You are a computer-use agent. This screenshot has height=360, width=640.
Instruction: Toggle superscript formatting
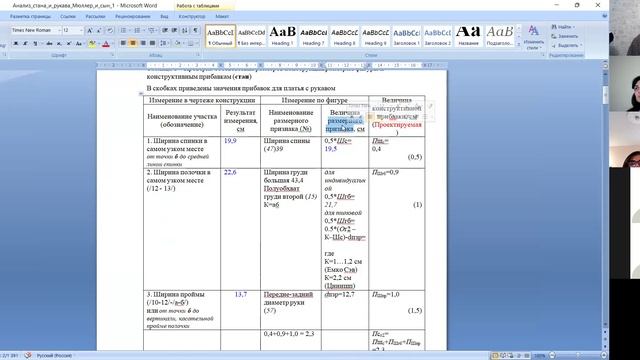(x=69, y=43)
